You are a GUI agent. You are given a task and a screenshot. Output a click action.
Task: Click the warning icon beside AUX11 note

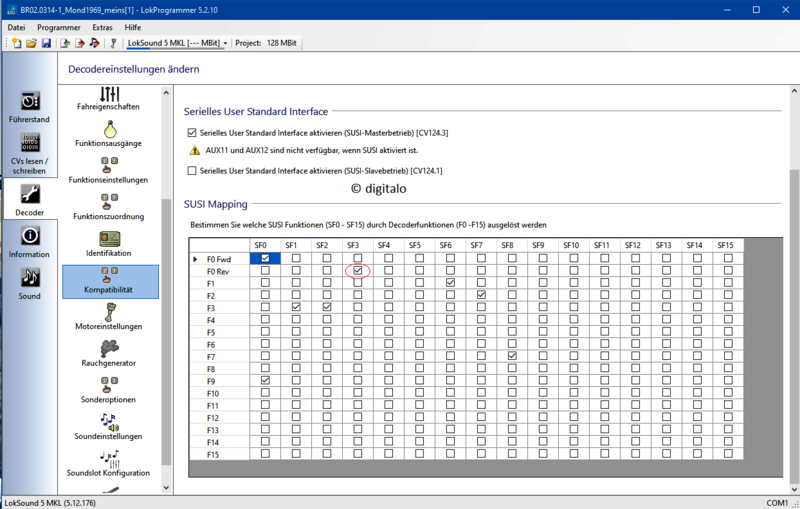pyautogui.click(x=194, y=150)
